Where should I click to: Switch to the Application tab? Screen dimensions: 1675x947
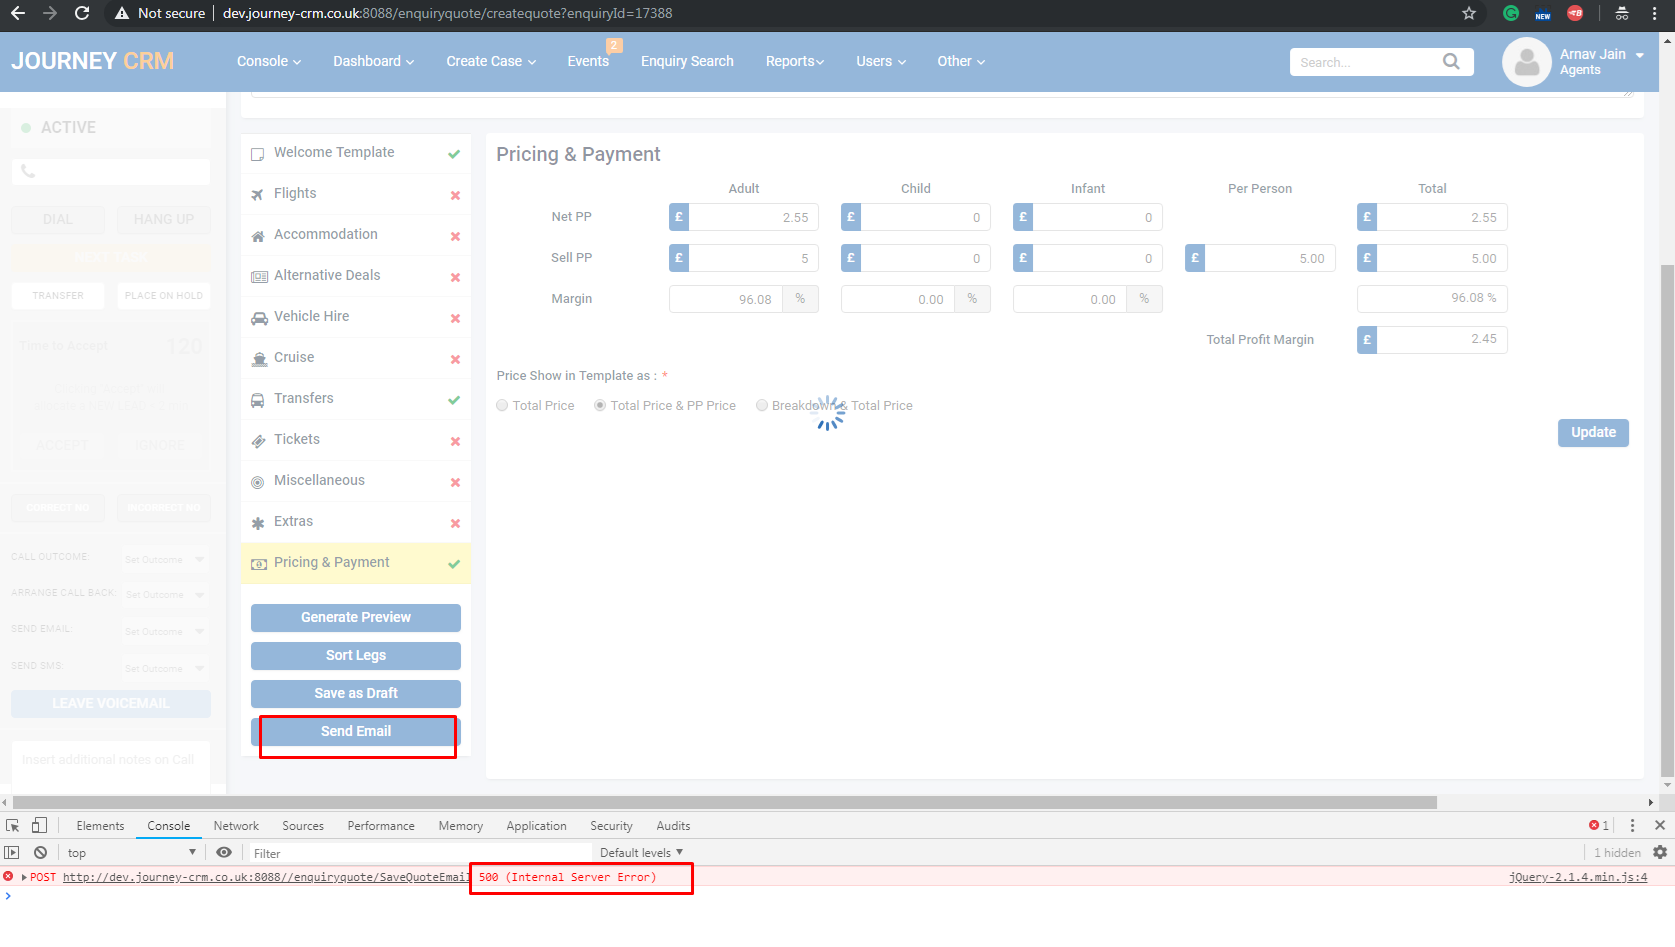[536, 826]
